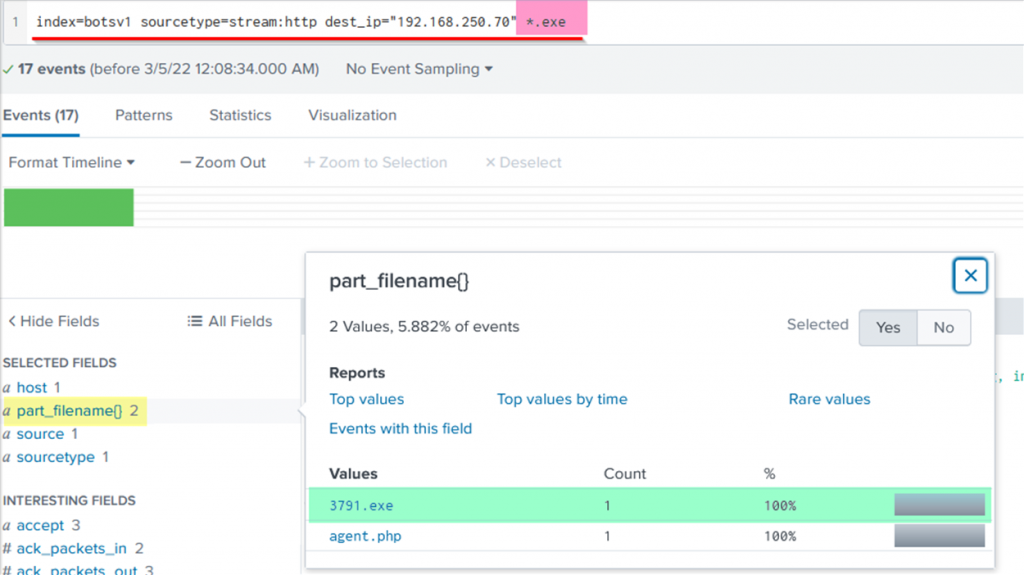1024x575 pixels.
Task: Click the green timeline bar
Action: 69,207
